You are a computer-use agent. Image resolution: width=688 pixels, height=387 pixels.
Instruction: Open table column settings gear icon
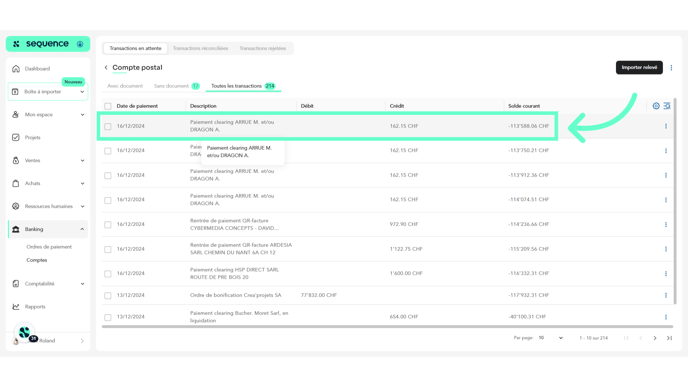pos(656,106)
